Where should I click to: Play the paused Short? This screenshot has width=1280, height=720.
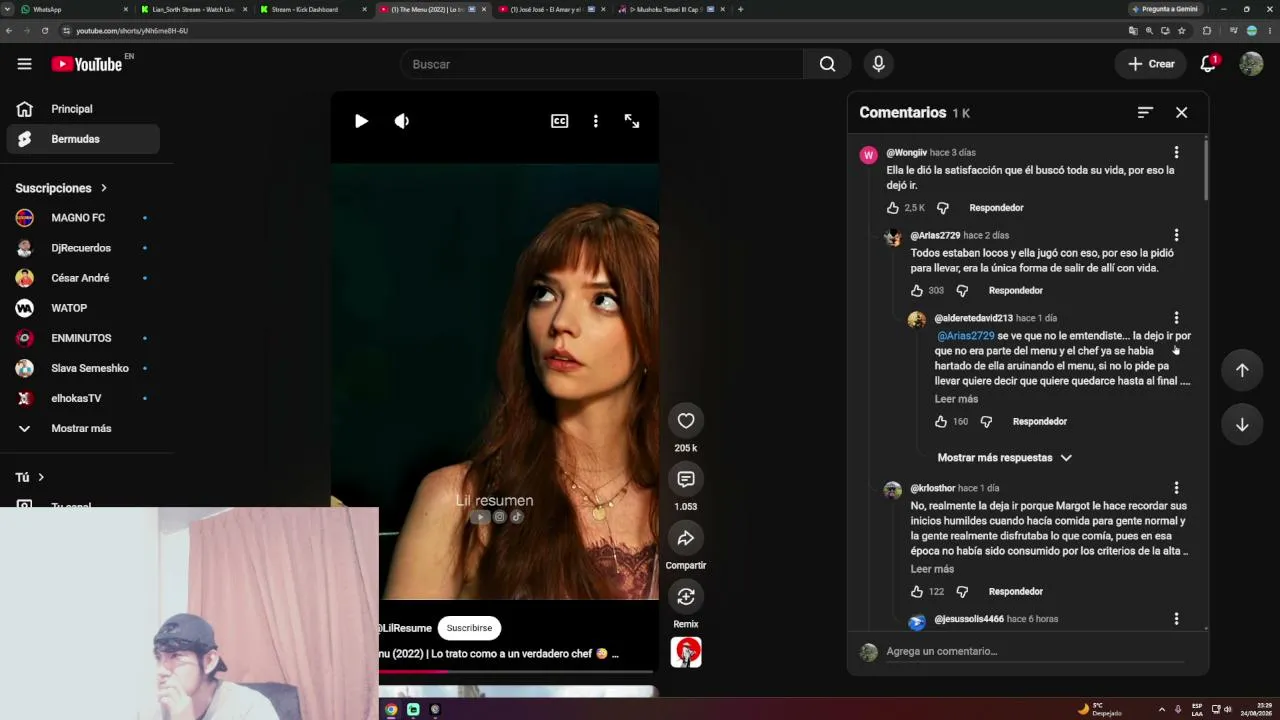pyautogui.click(x=361, y=121)
